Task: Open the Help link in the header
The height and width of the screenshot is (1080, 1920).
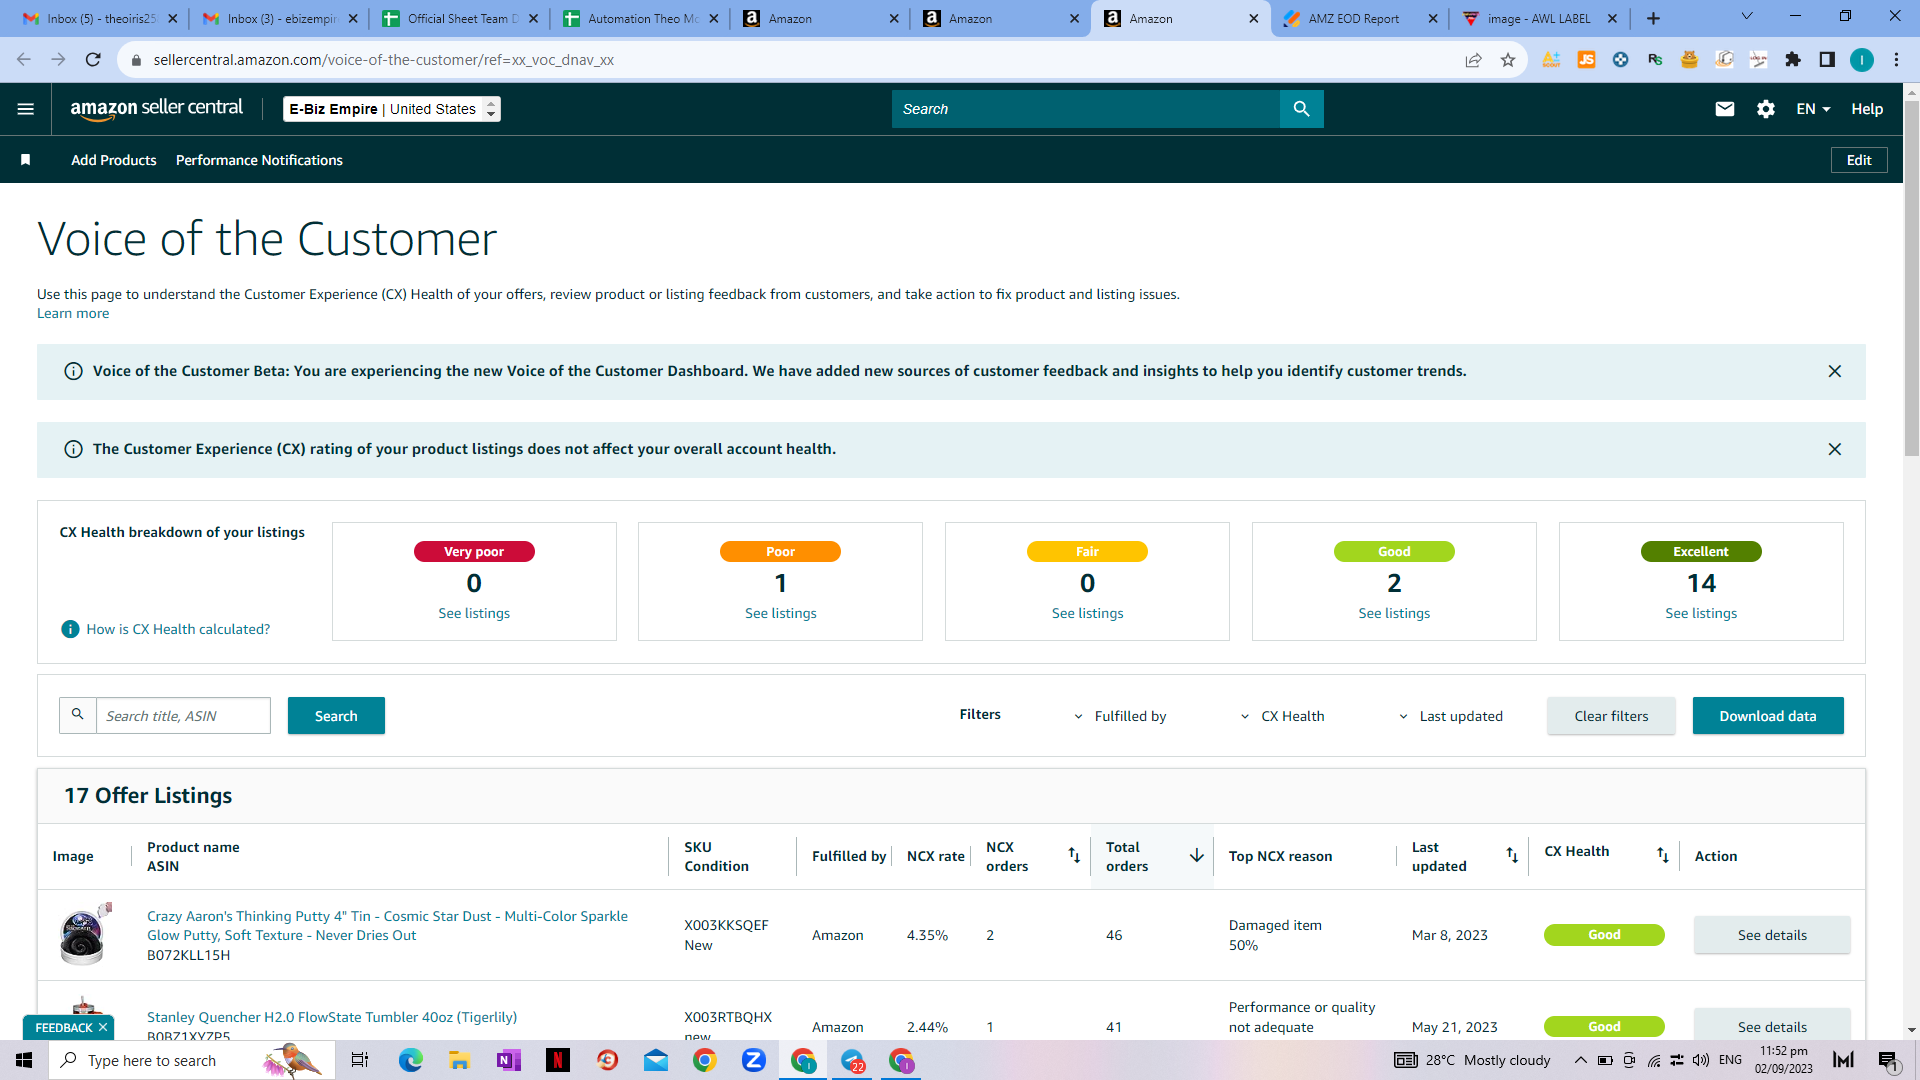Action: (1867, 109)
